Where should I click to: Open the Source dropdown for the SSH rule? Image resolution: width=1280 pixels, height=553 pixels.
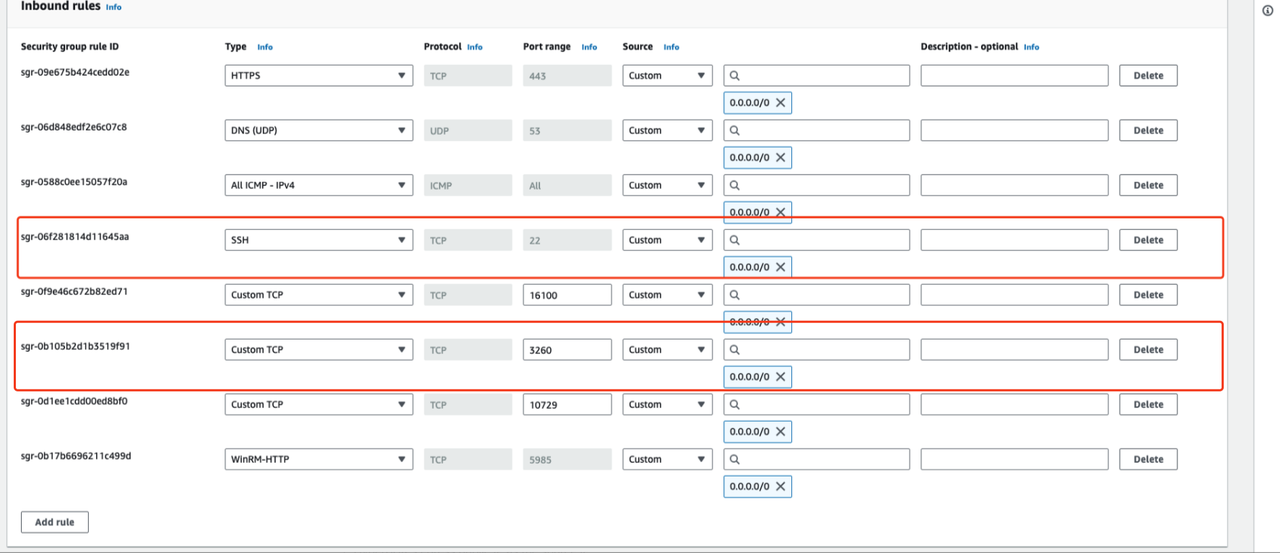(x=667, y=240)
